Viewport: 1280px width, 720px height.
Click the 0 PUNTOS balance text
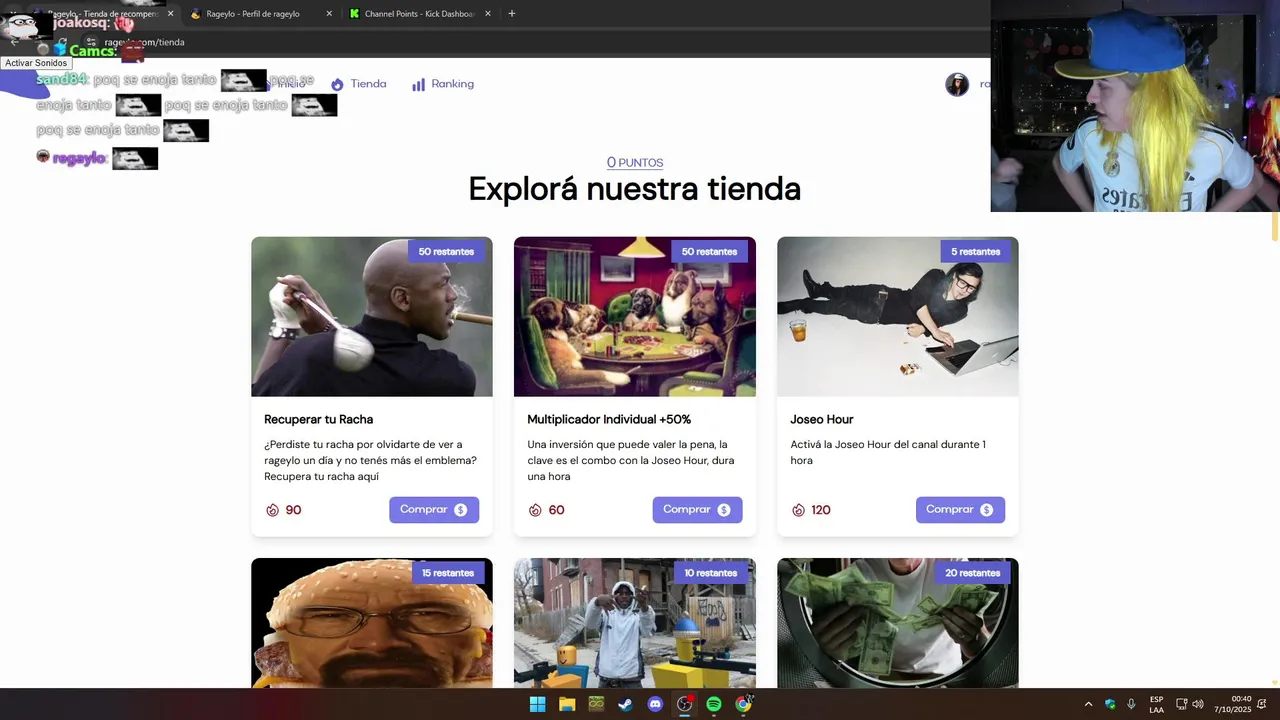(x=635, y=163)
